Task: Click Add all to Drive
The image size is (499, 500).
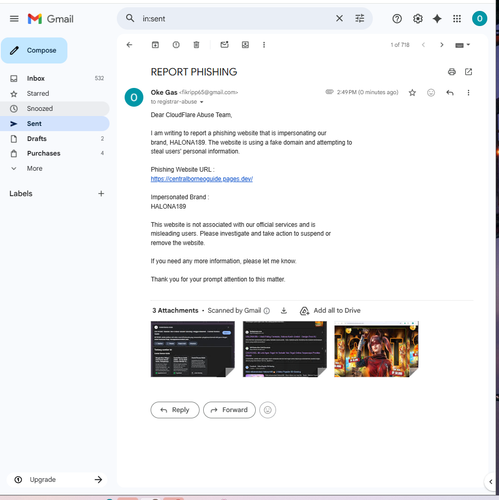Action: coord(330,311)
